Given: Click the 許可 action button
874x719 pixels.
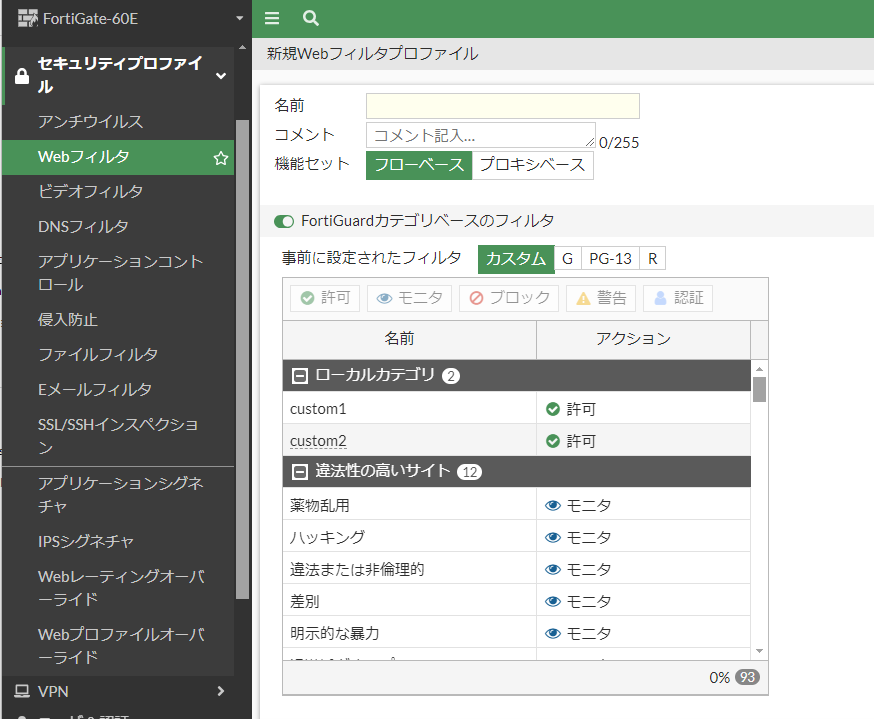Looking at the screenshot, I should tap(325, 298).
